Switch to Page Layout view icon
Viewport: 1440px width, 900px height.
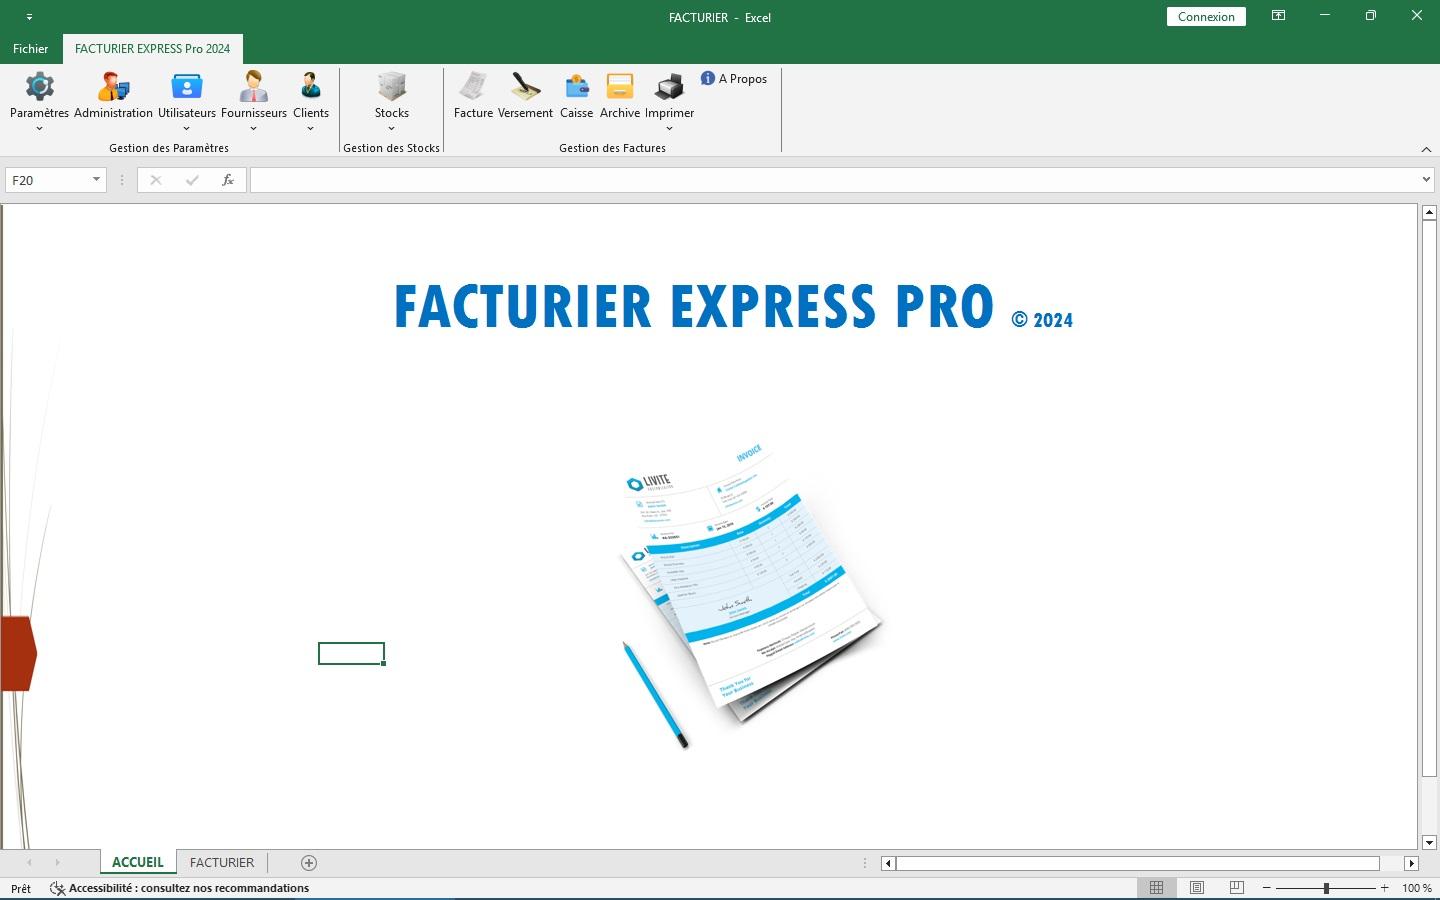click(1197, 888)
